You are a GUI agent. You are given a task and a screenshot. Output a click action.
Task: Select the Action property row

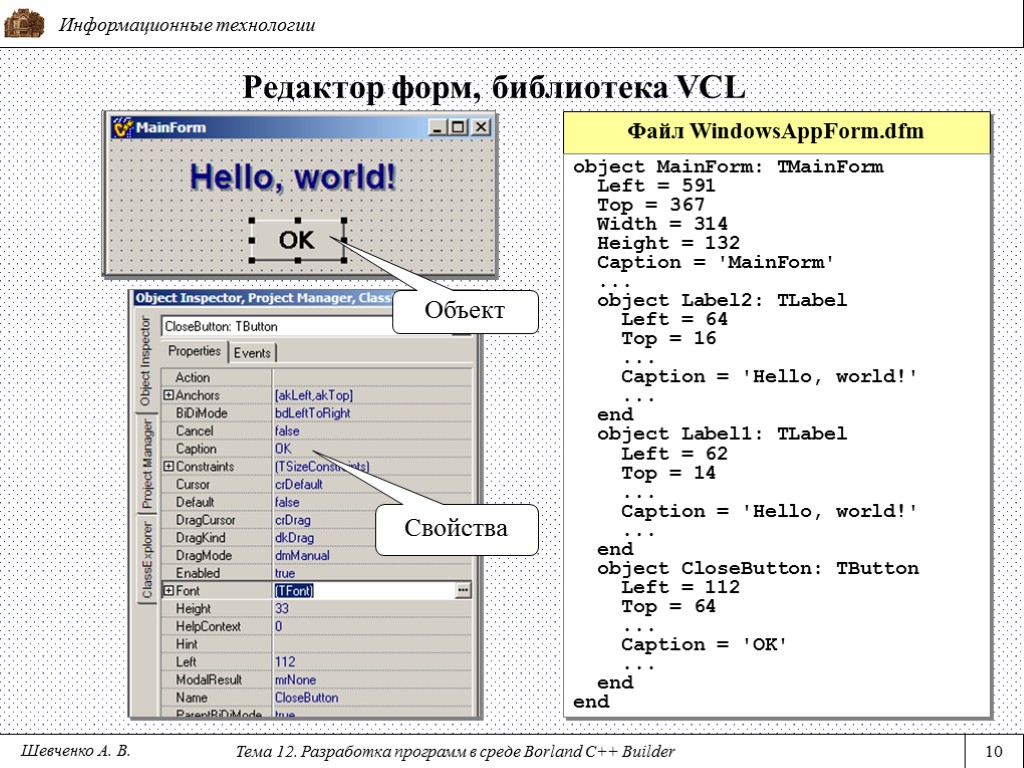tap(316, 377)
